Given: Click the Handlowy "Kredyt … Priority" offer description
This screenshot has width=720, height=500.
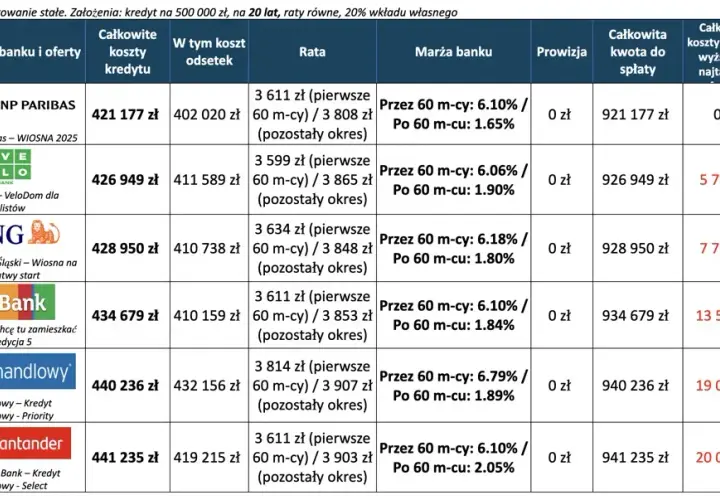Looking at the screenshot, I should 27,410.
